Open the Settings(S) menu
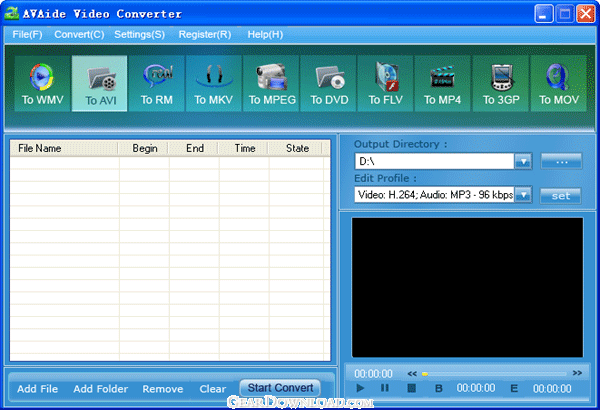Image resolution: width=600 pixels, height=410 pixels. pyautogui.click(x=139, y=34)
